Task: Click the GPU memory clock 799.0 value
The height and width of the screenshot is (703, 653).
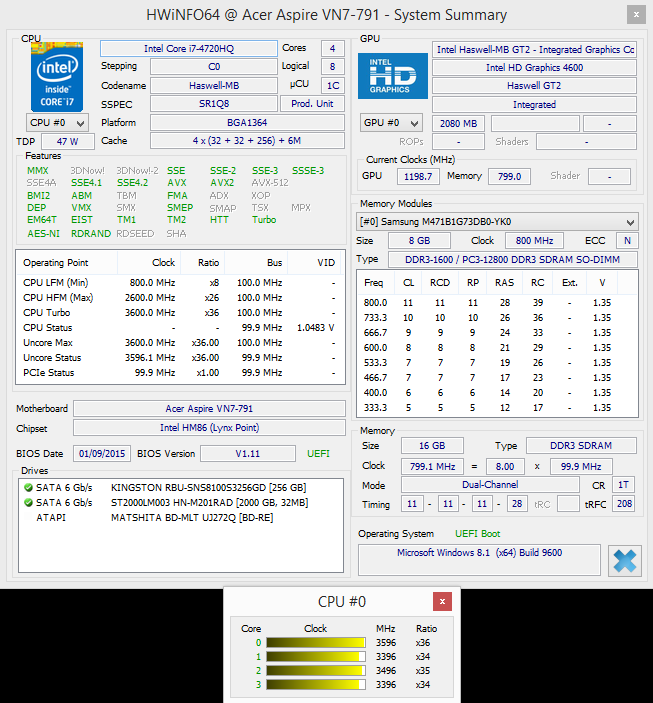Action: (x=509, y=176)
